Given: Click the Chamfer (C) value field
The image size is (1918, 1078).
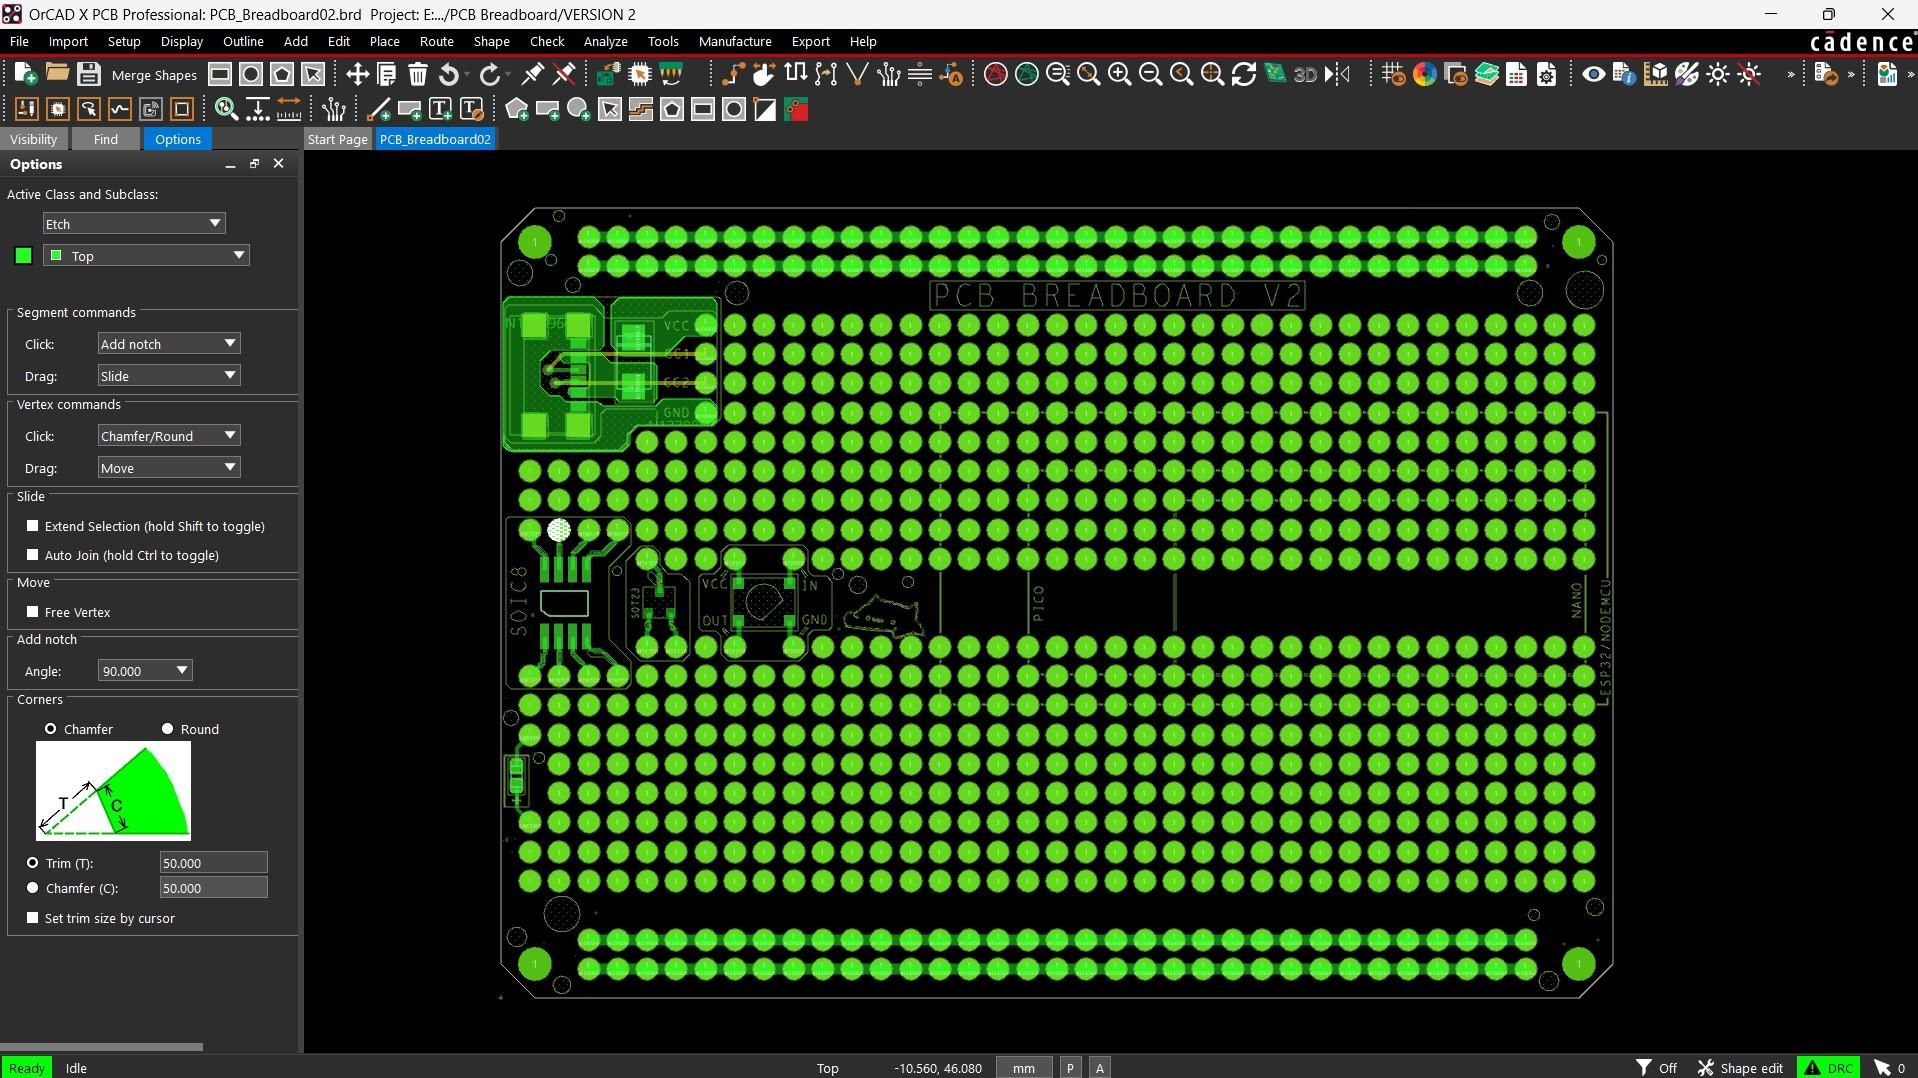Looking at the screenshot, I should click(213, 888).
